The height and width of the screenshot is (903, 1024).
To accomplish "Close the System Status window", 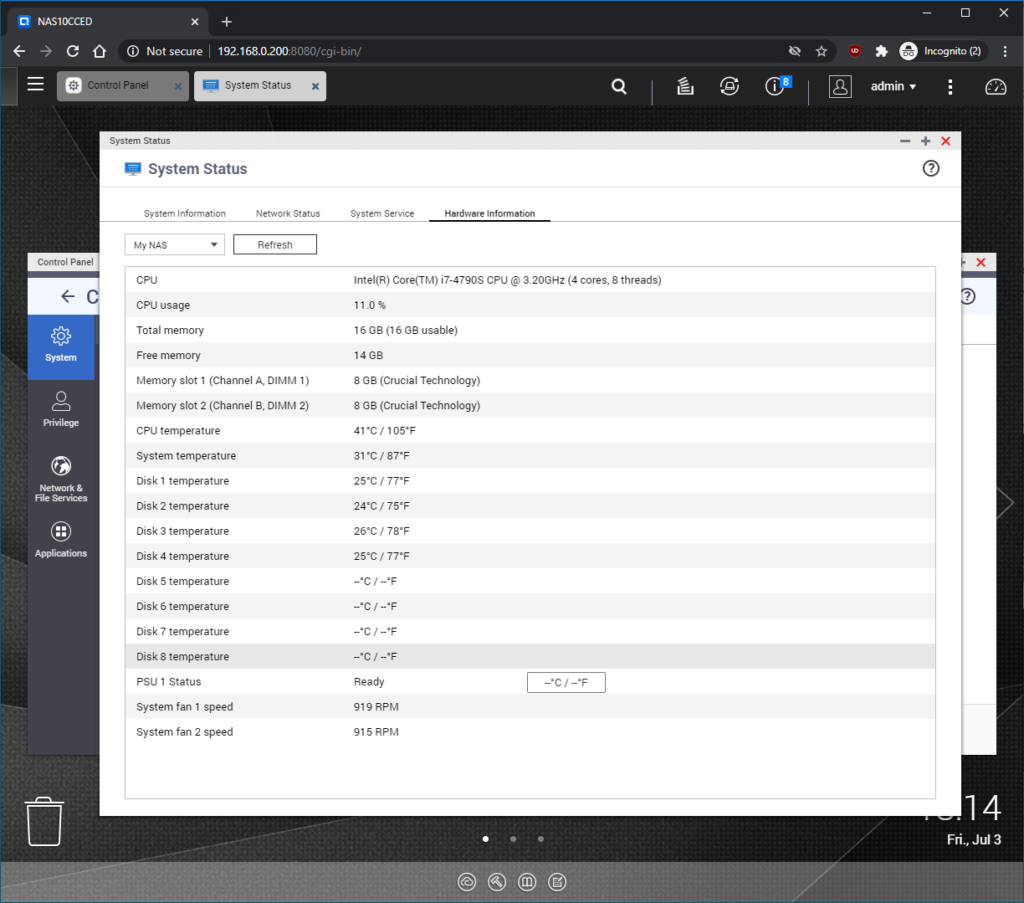I will click(946, 141).
